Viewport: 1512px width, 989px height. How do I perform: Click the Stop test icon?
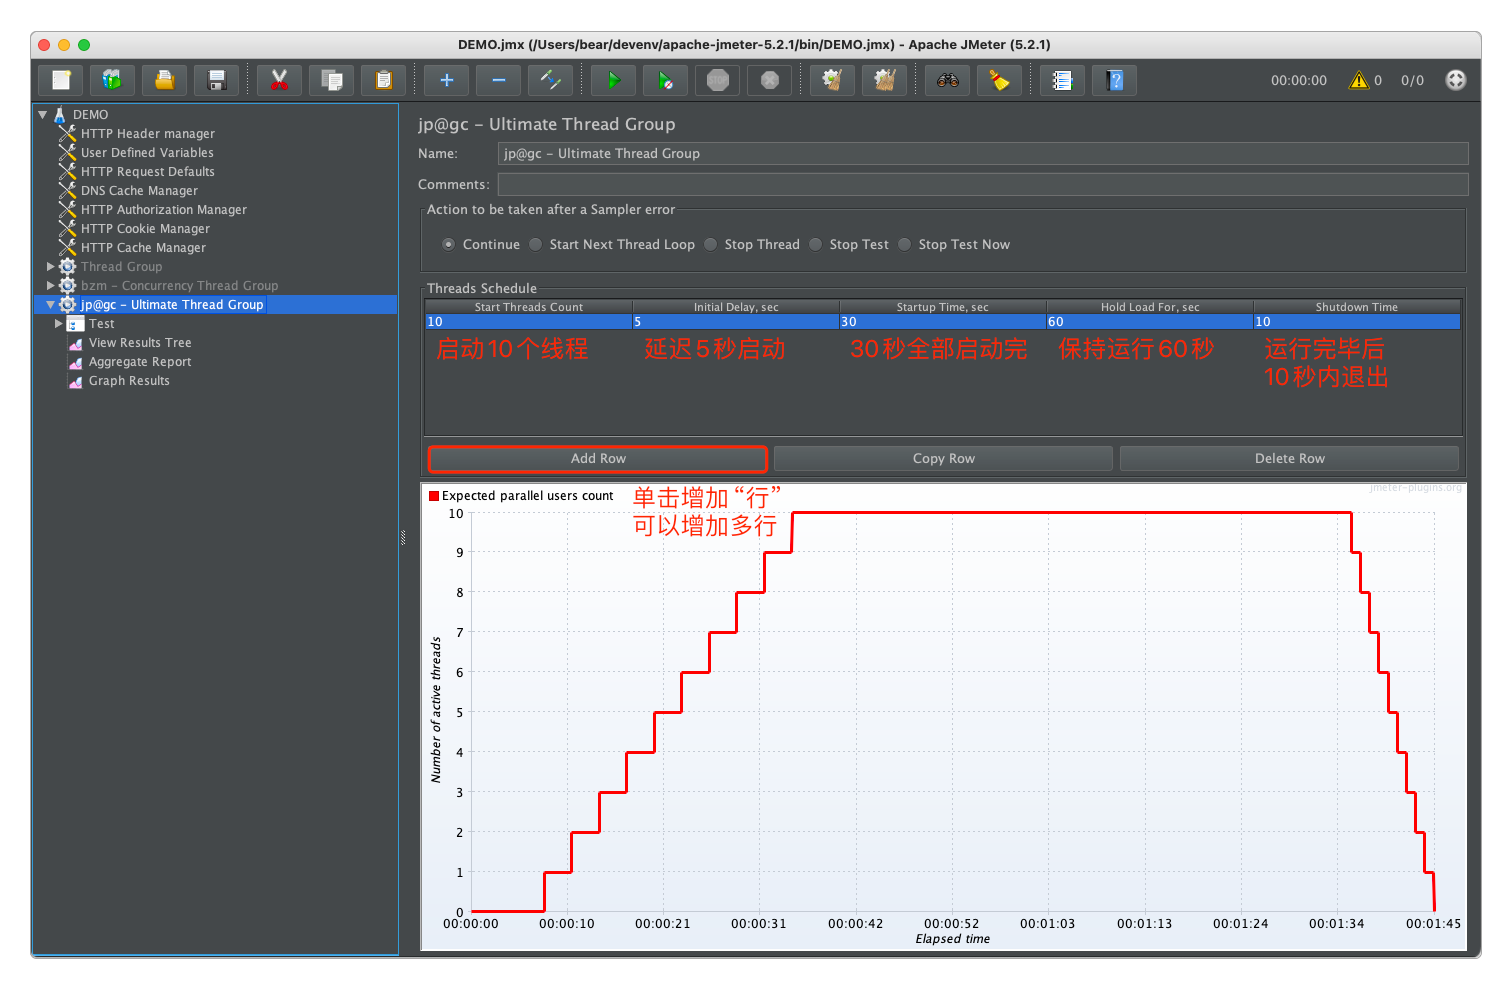coord(717,80)
